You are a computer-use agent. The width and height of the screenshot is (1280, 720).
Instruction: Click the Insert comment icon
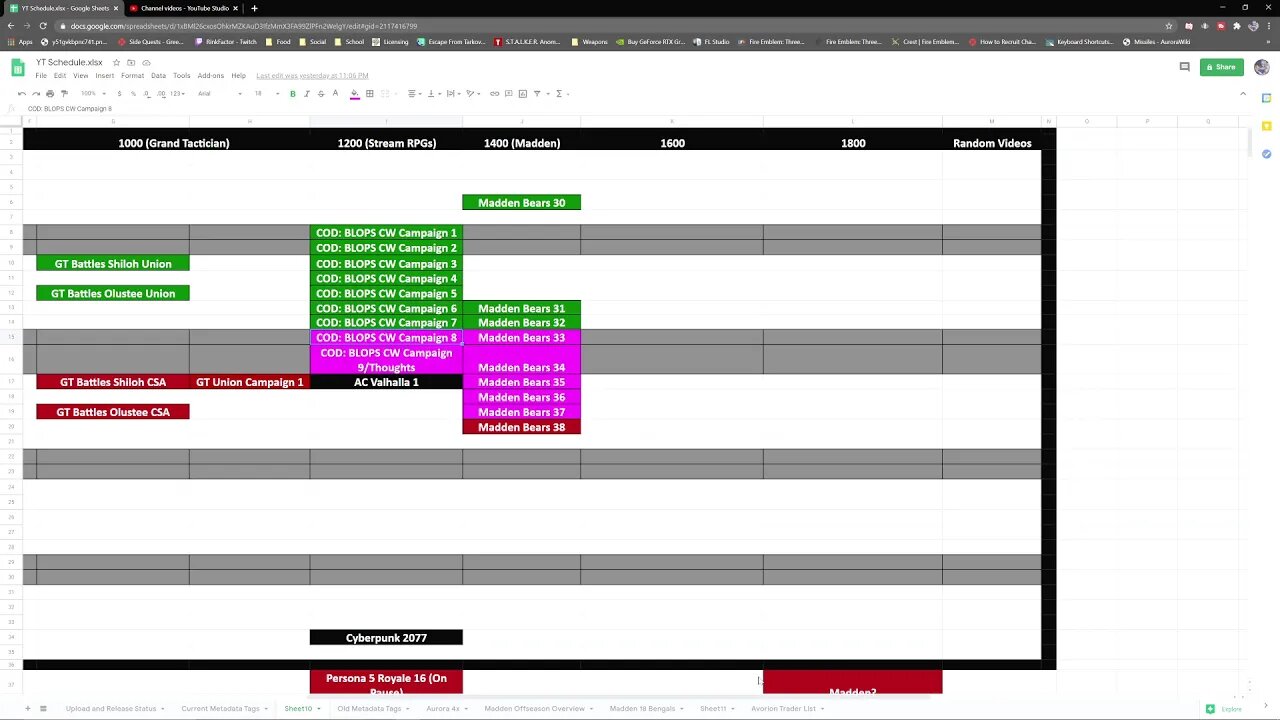508,94
